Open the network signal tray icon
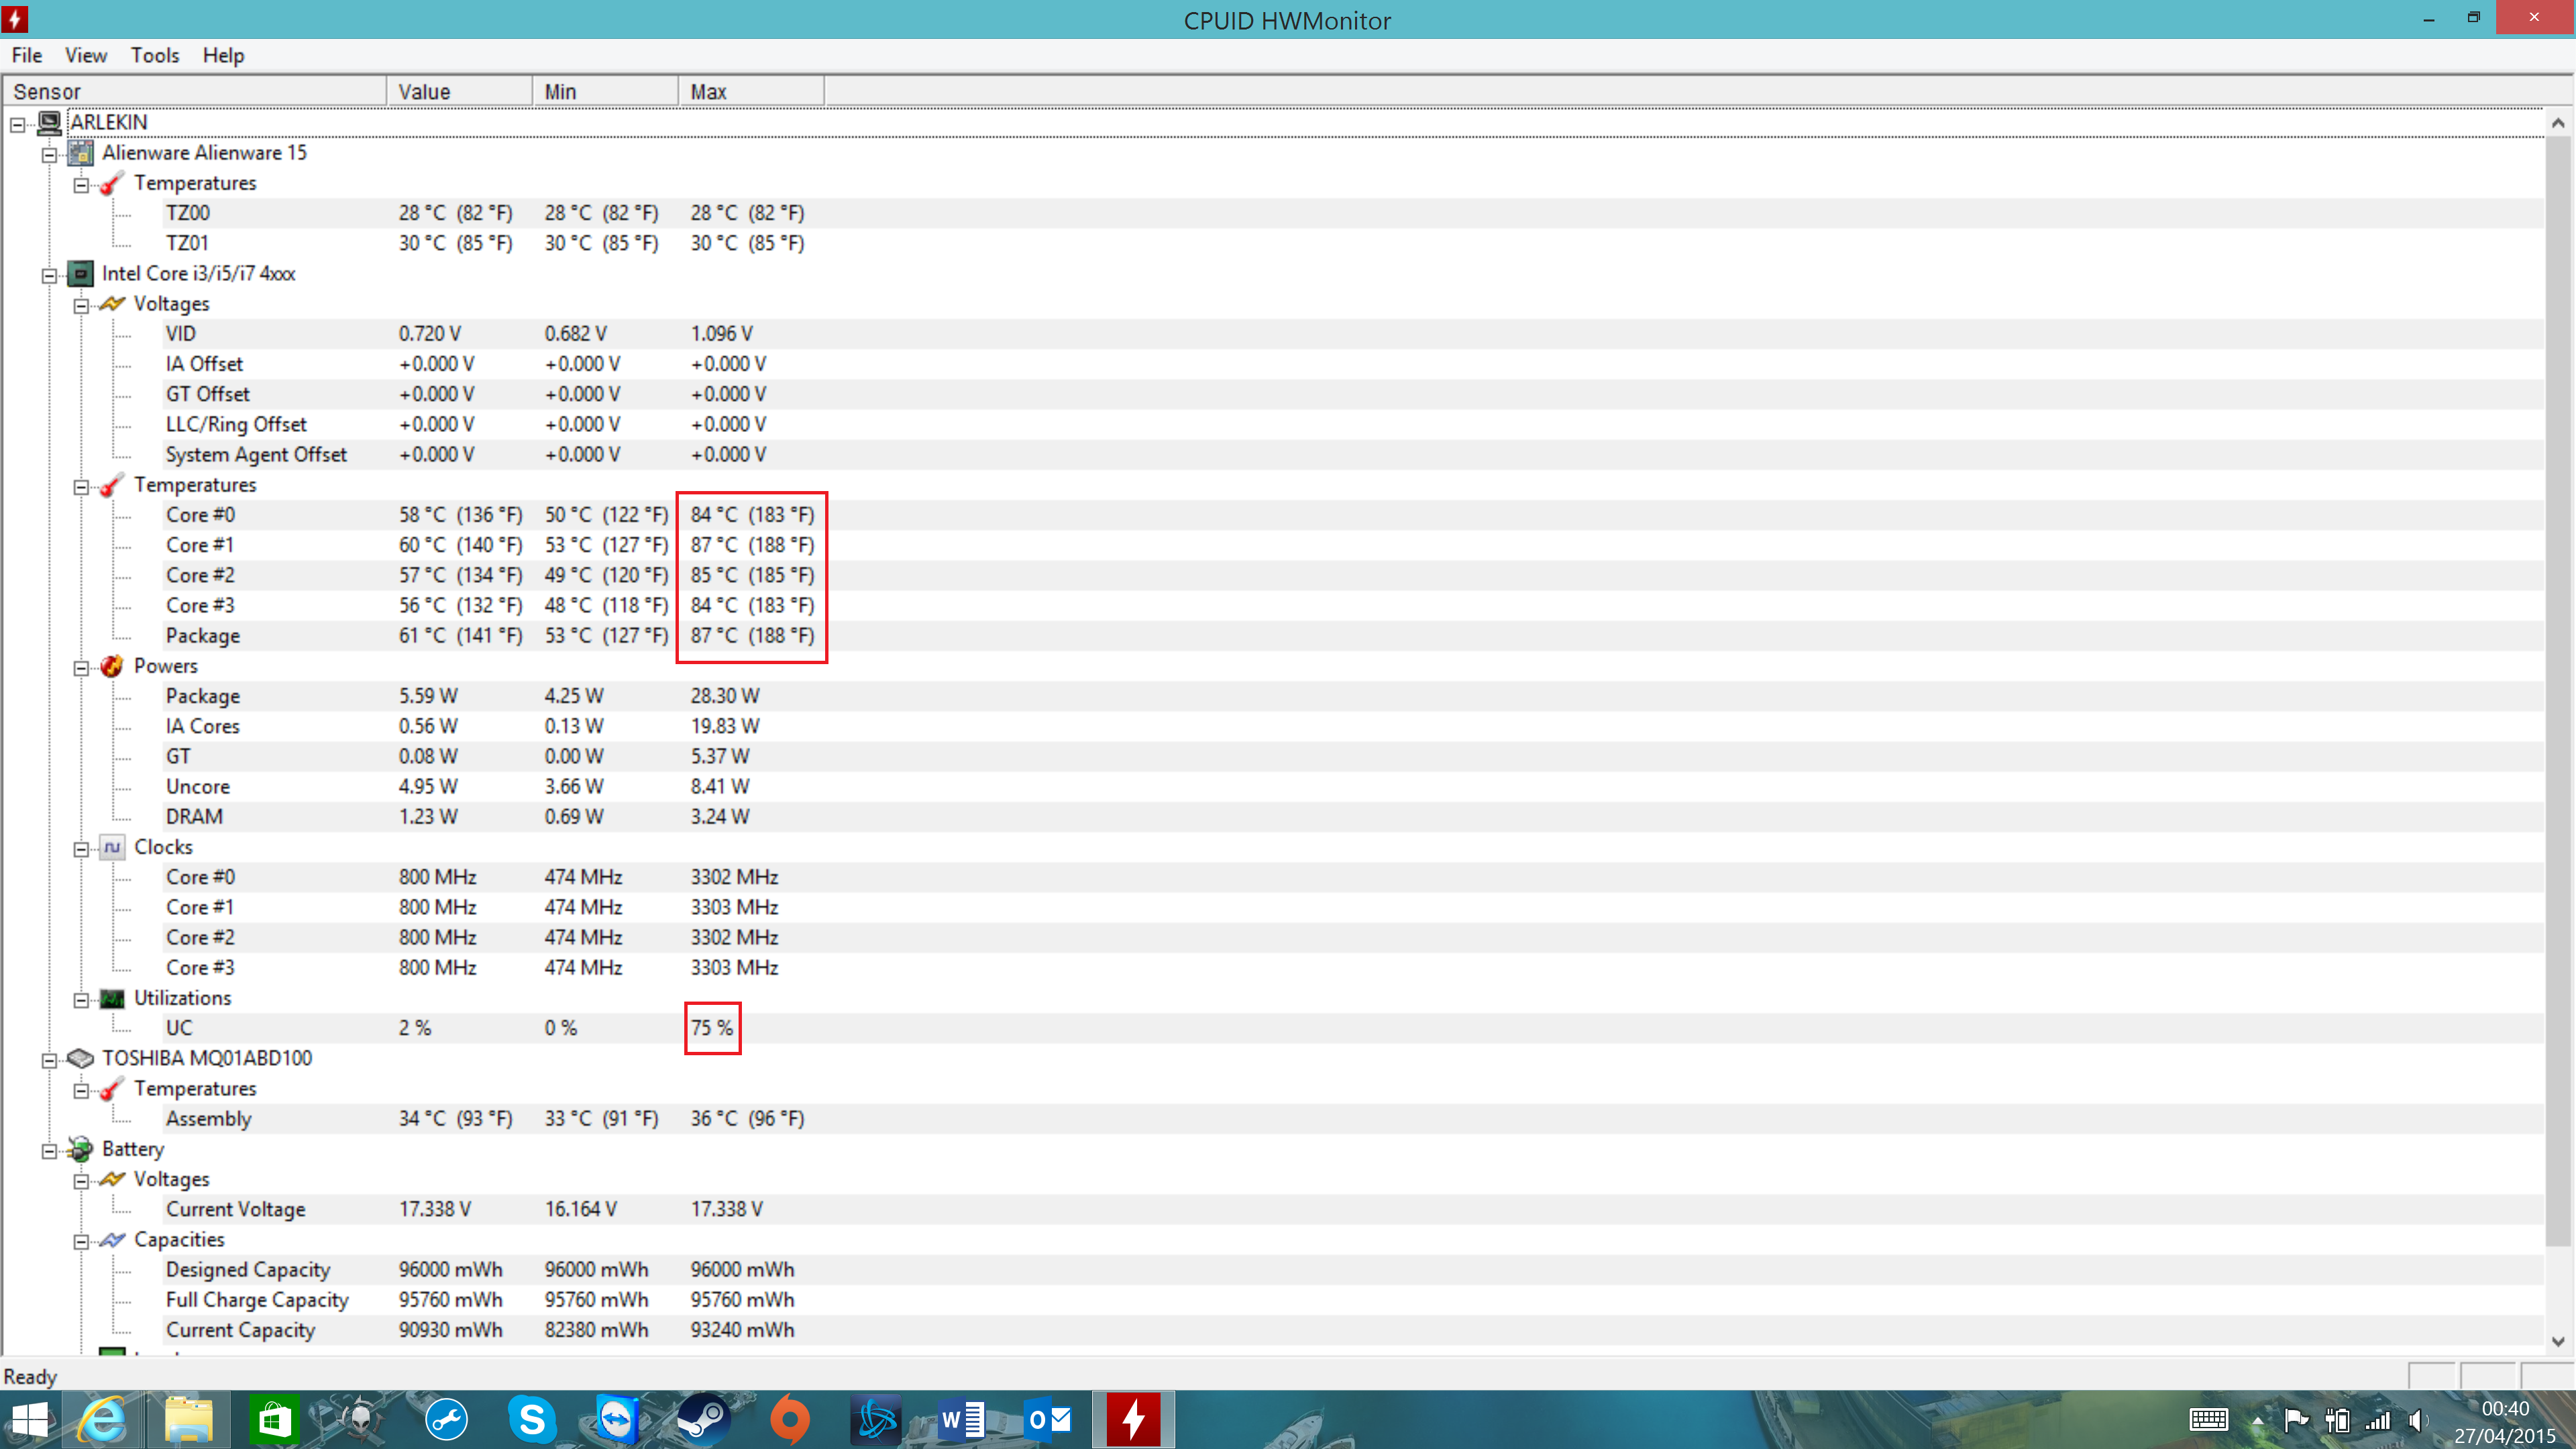This screenshot has height=1449, width=2576. (x=2378, y=1420)
